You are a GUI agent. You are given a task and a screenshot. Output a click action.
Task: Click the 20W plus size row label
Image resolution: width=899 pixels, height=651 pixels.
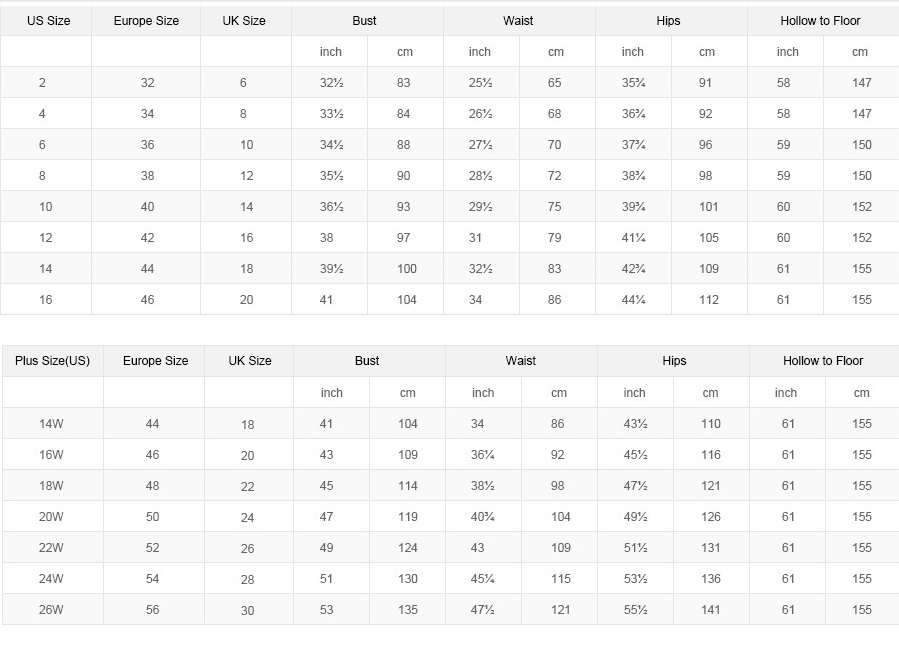pos(51,517)
